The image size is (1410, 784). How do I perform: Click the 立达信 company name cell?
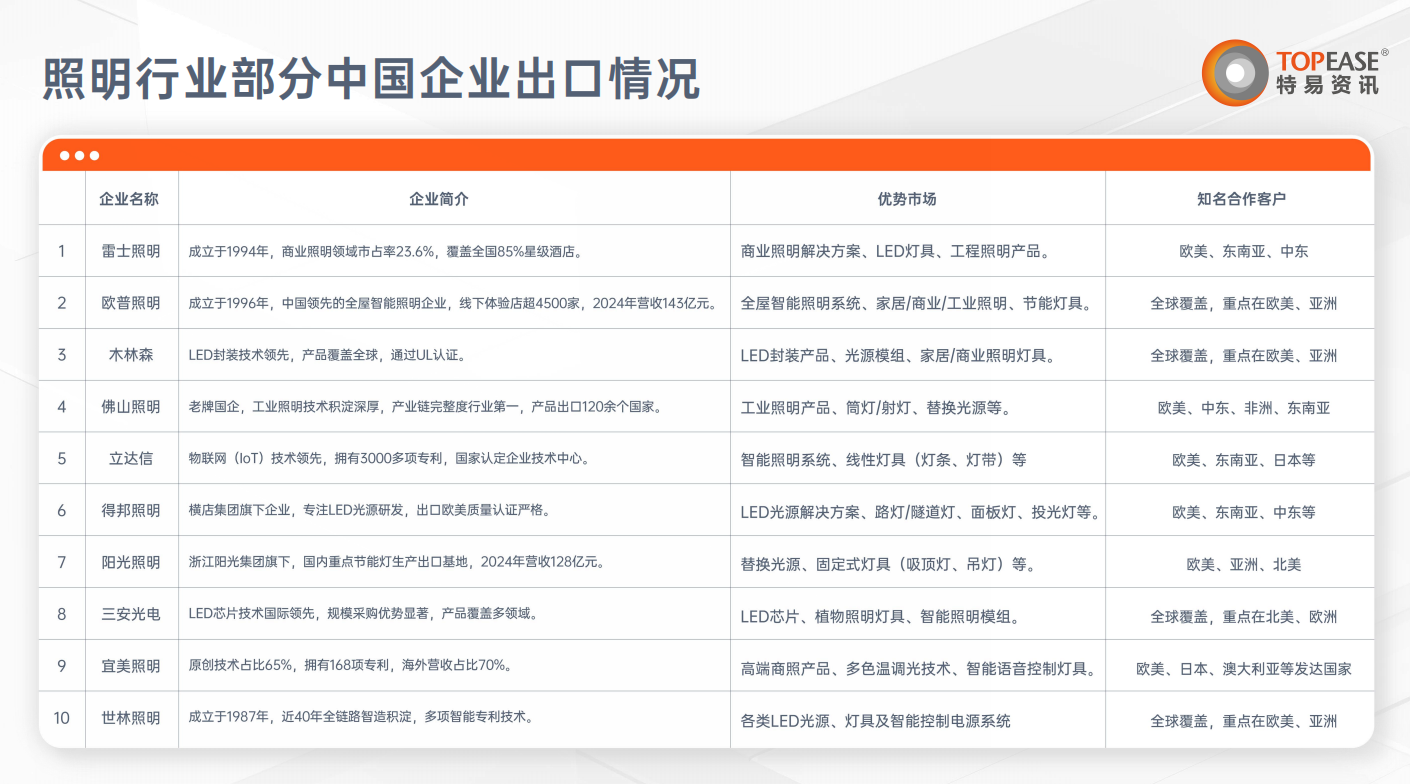(x=131, y=459)
